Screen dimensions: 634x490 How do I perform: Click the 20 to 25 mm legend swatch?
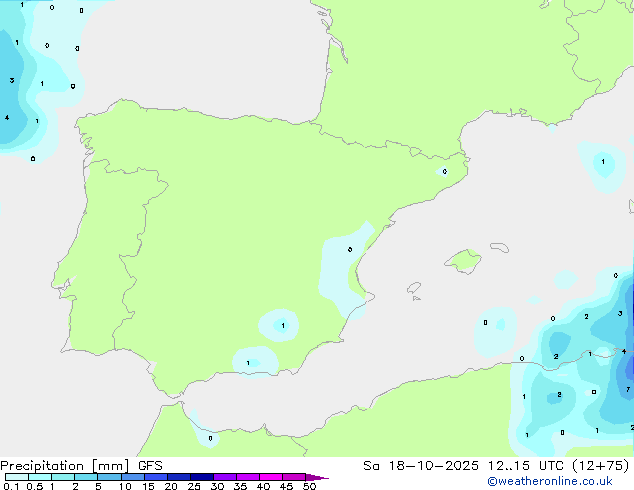point(179,477)
